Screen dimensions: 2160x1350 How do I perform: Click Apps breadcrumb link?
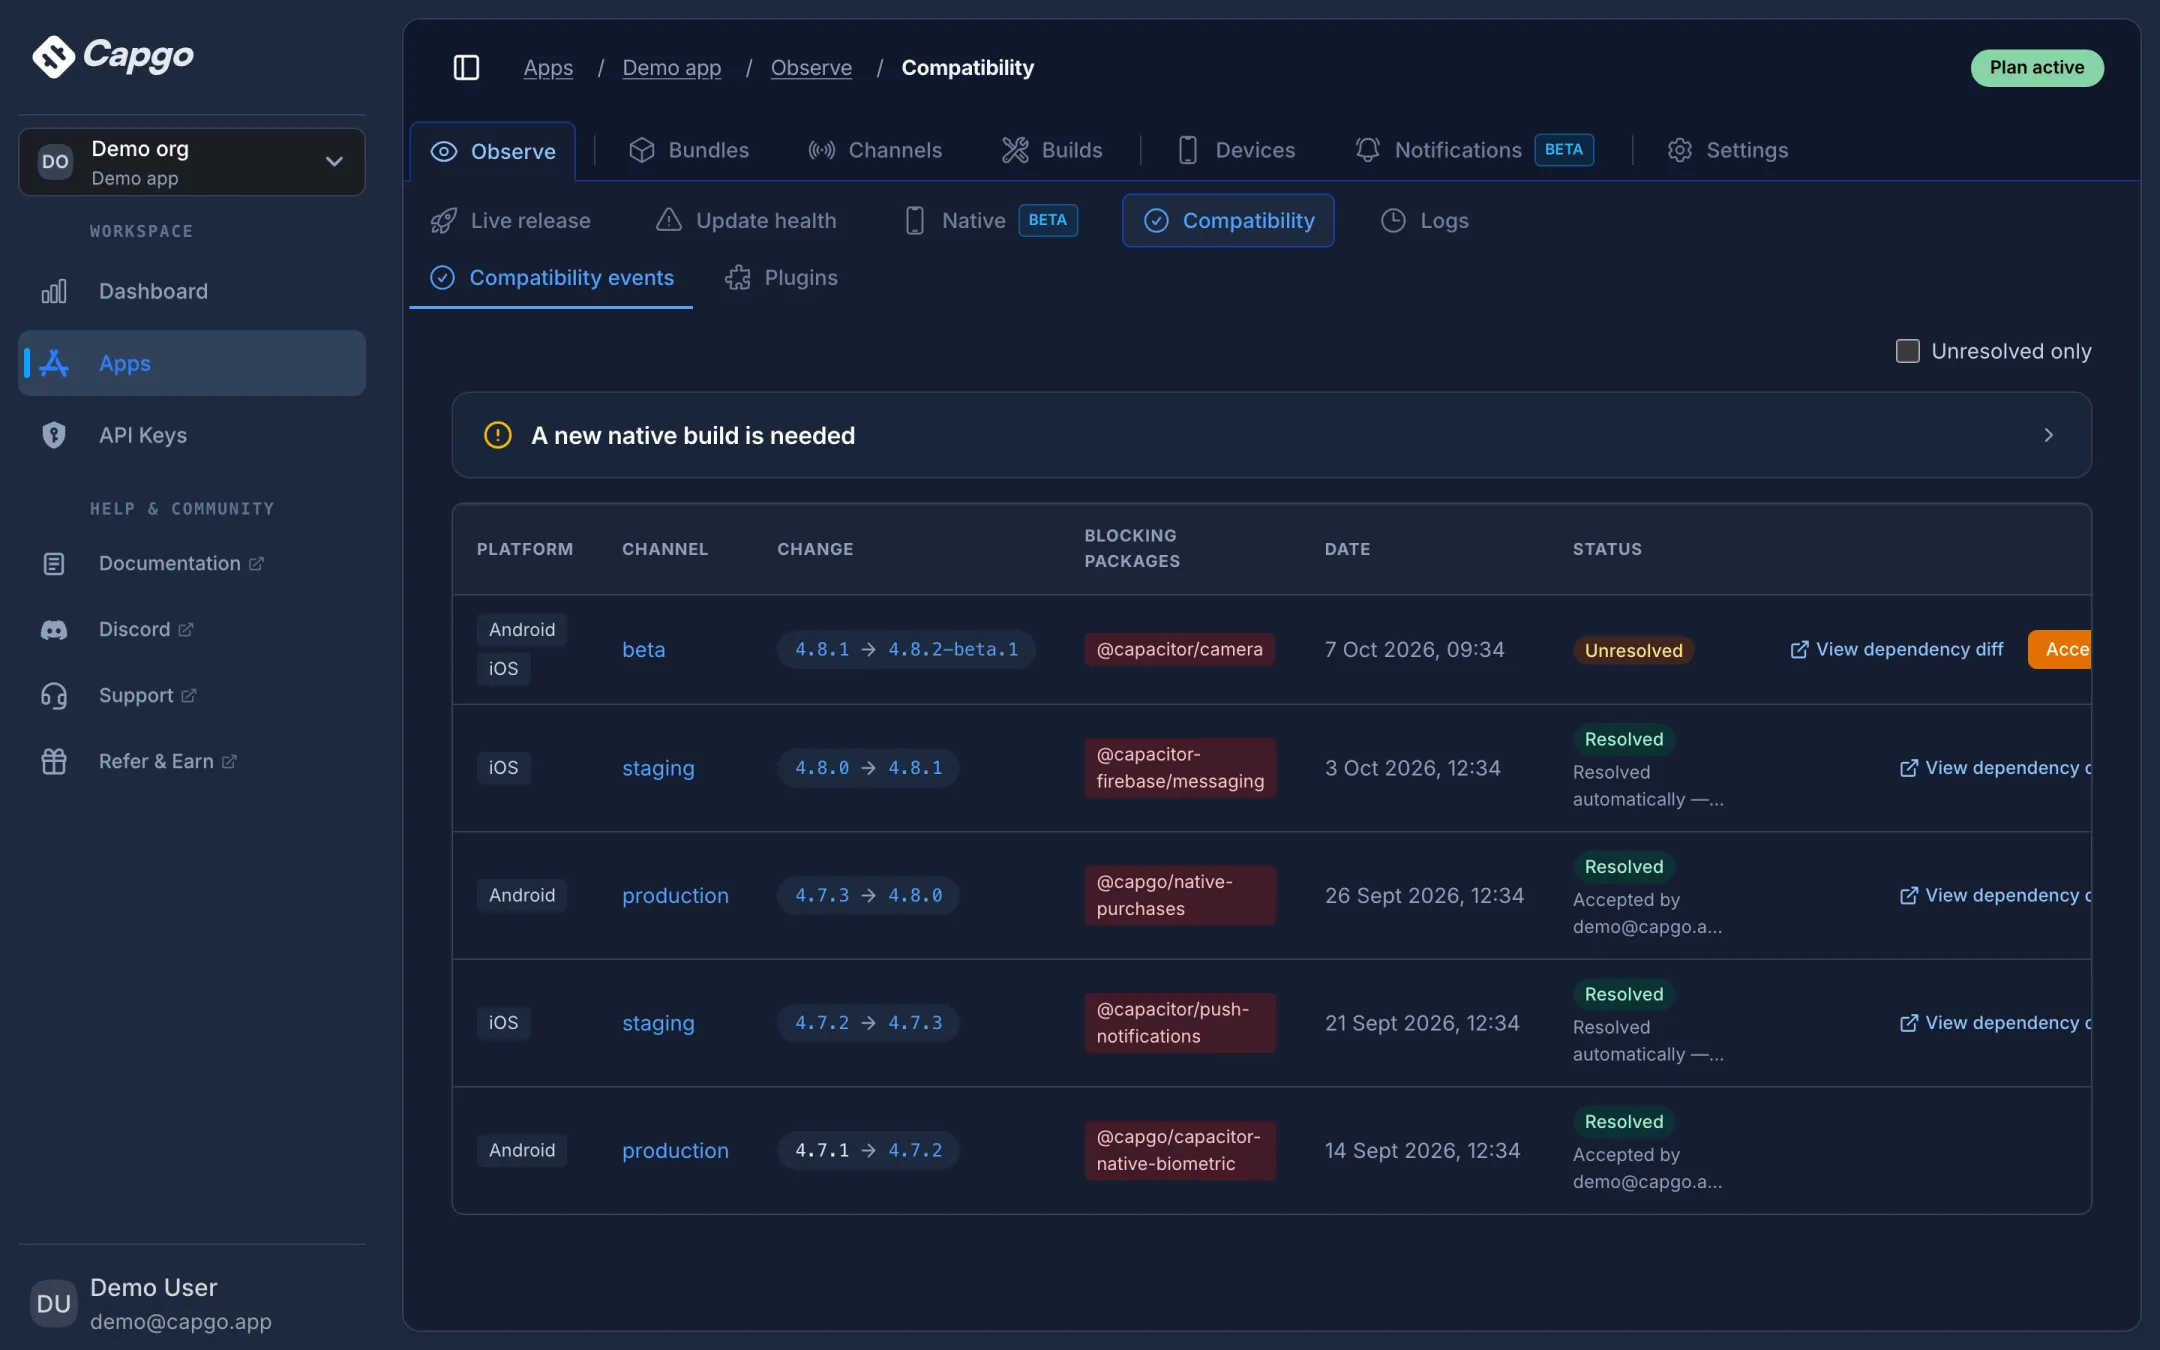(548, 67)
